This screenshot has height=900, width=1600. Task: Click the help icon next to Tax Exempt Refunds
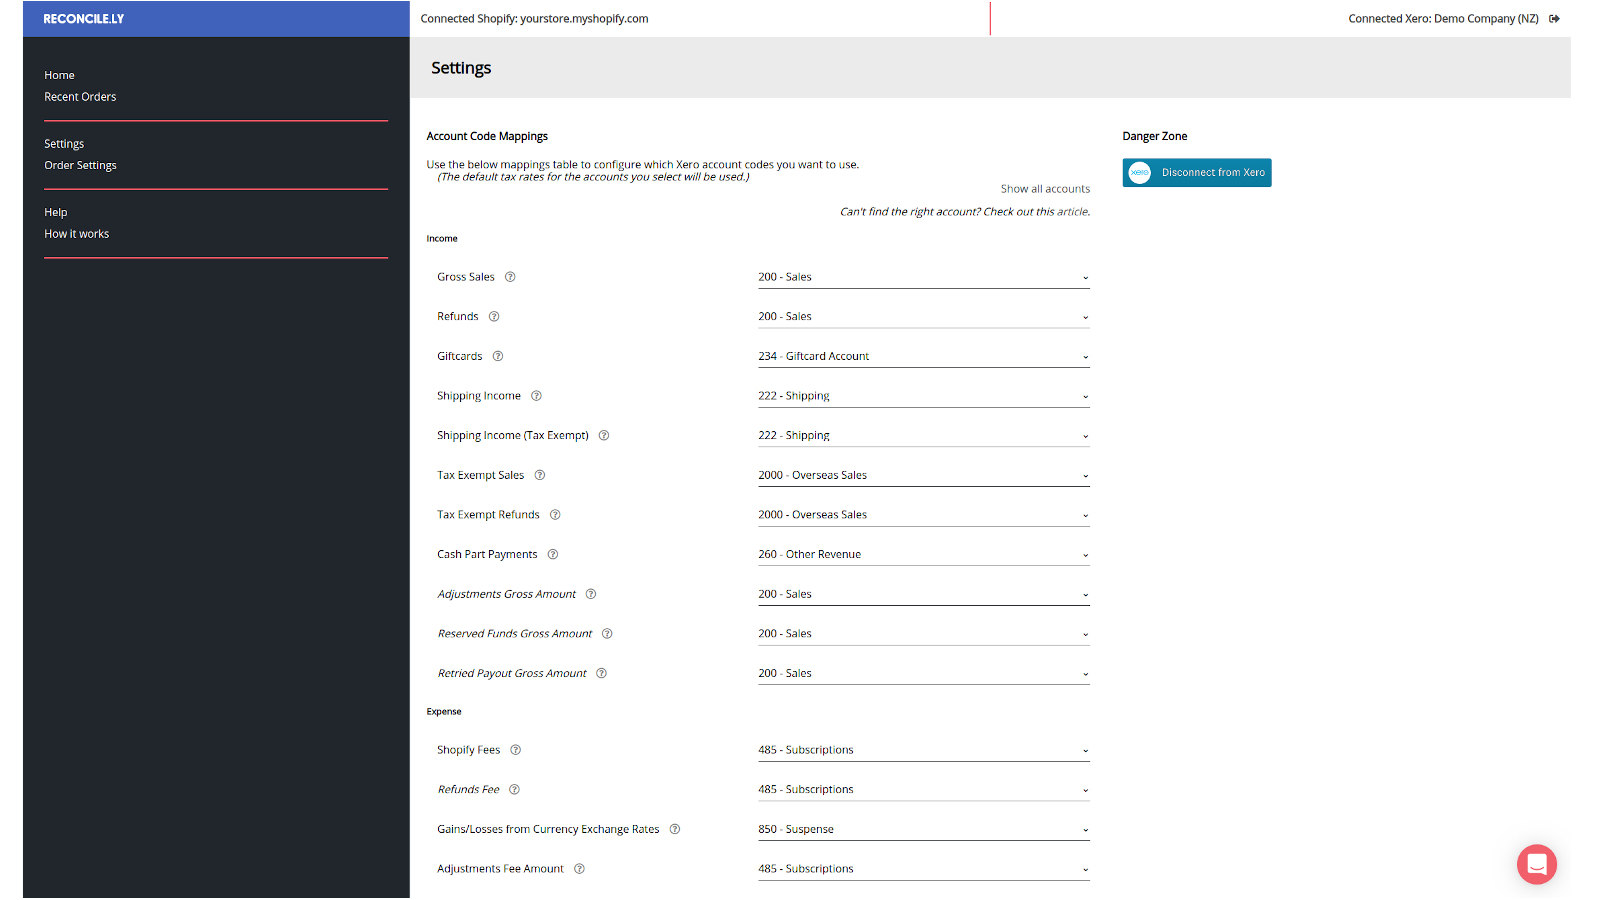(555, 515)
